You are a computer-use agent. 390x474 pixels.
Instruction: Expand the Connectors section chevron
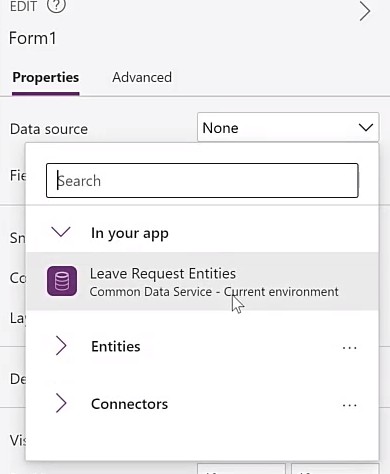[x=61, y=403]
